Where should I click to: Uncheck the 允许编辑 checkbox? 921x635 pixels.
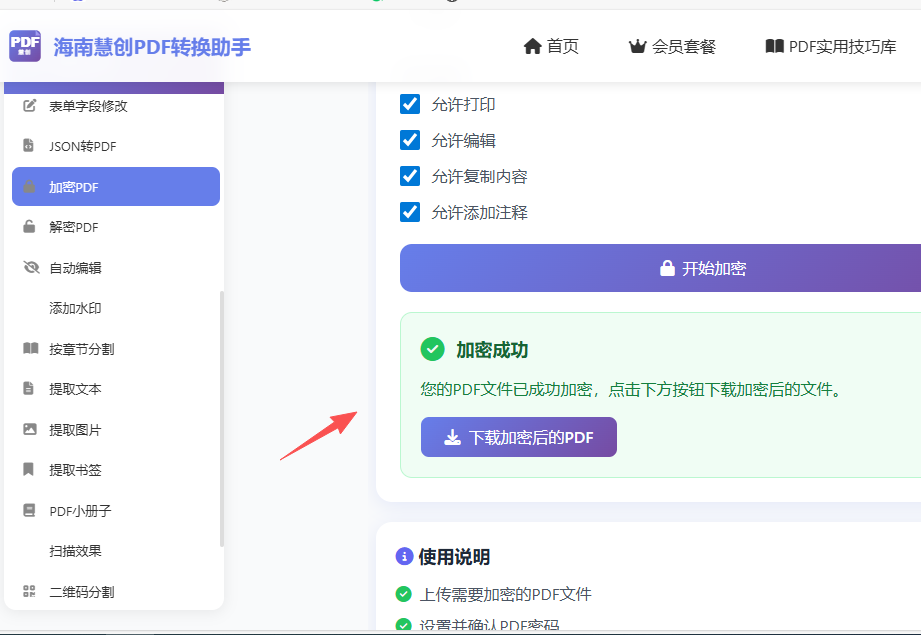(x=410, y=140)
